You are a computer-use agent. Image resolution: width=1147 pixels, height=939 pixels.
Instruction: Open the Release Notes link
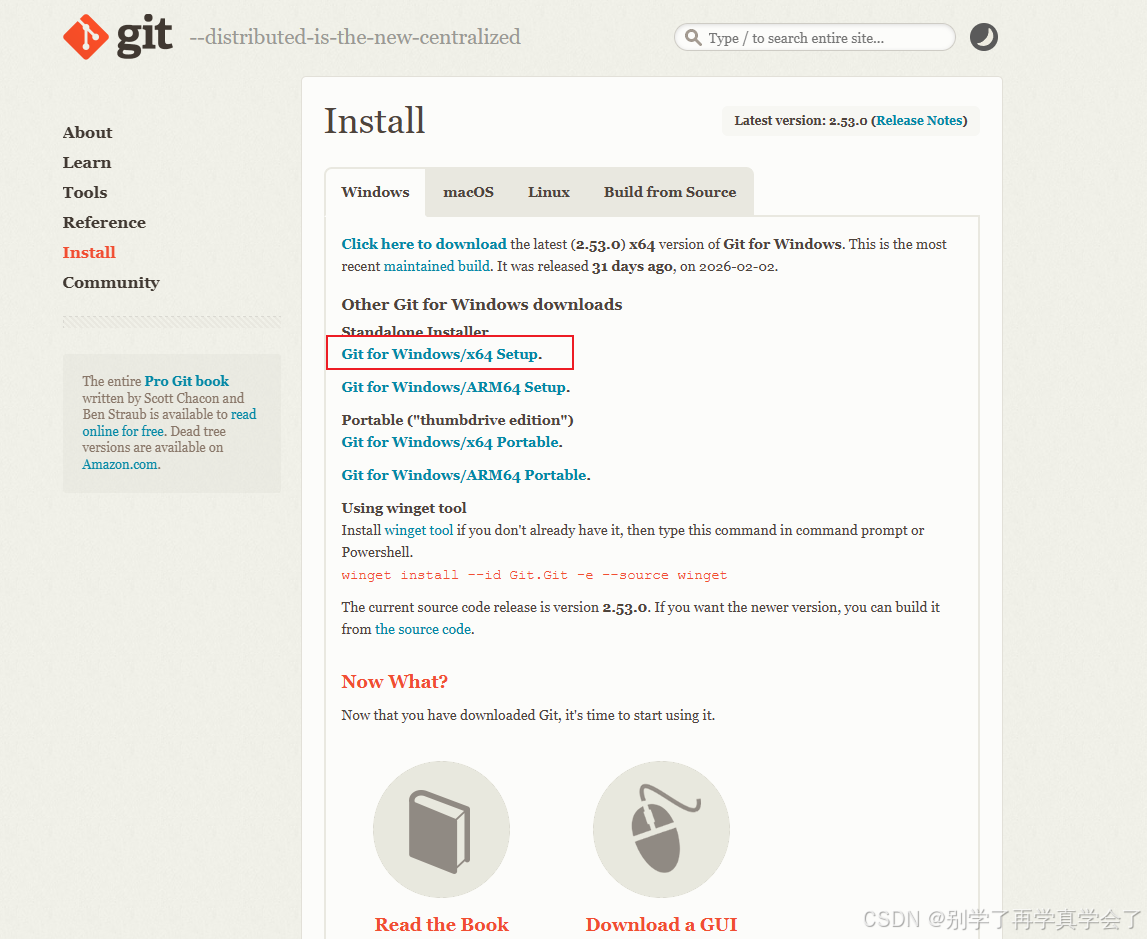920,121
